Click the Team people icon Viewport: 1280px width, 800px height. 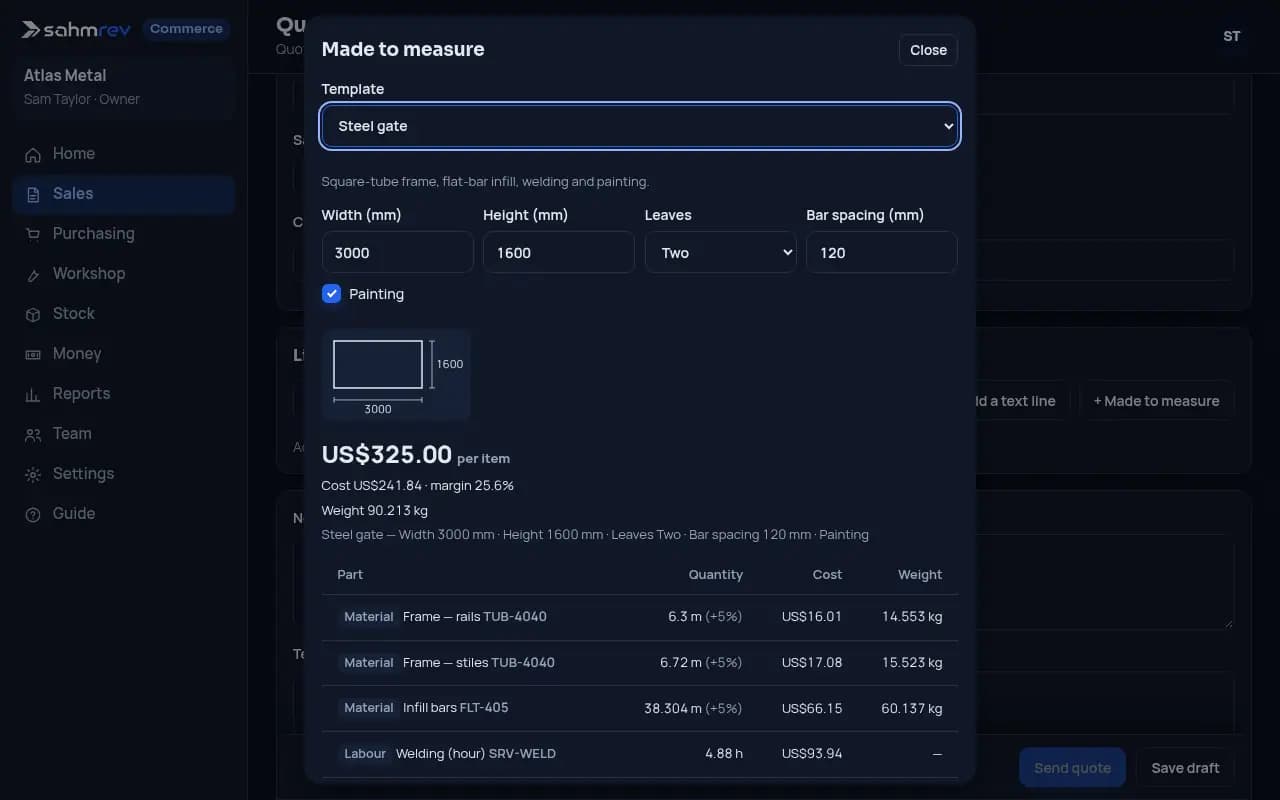tap(33, 434)
